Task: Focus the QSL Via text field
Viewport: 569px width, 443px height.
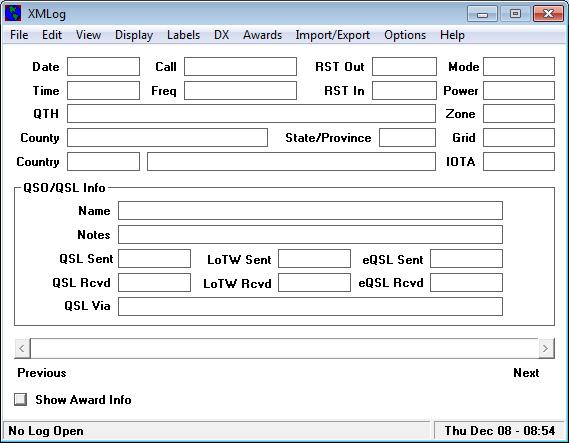Action: click(310, 307)
